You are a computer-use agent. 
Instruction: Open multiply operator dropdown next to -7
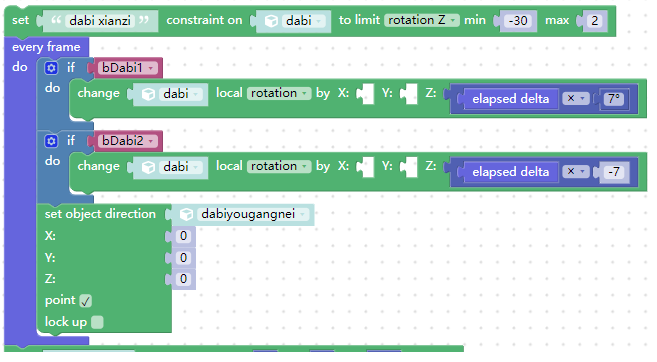[576, 171]
